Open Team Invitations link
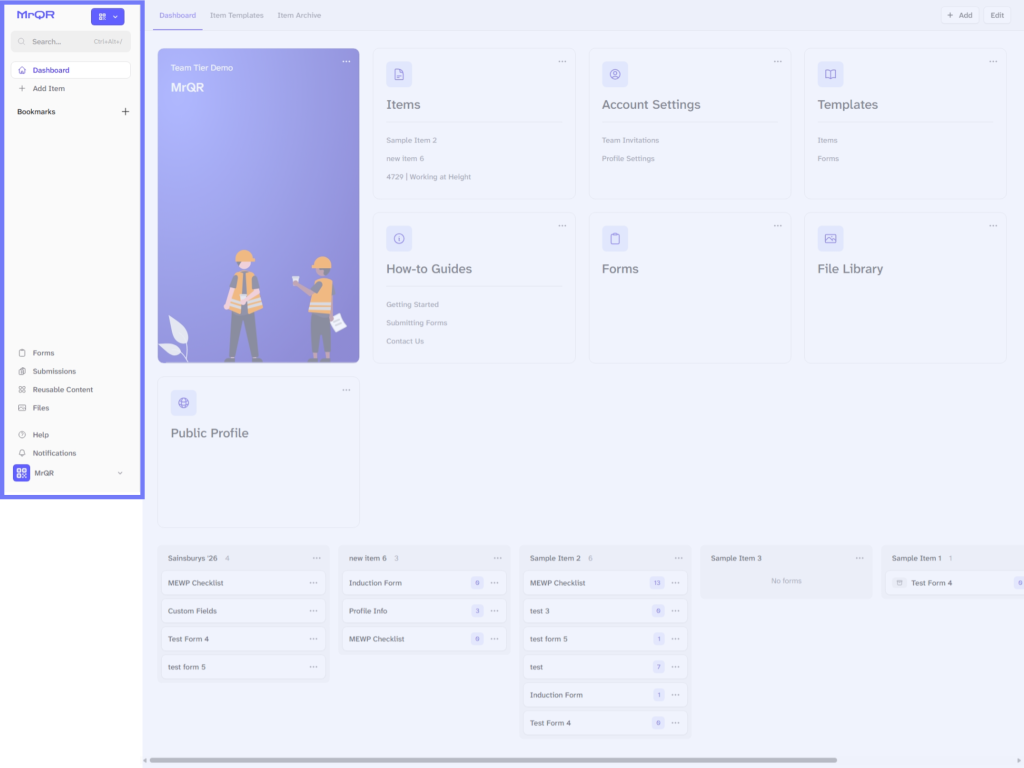Image resolution: width=1024 pixels, height=768 pixels. click(x=630, y=140)
